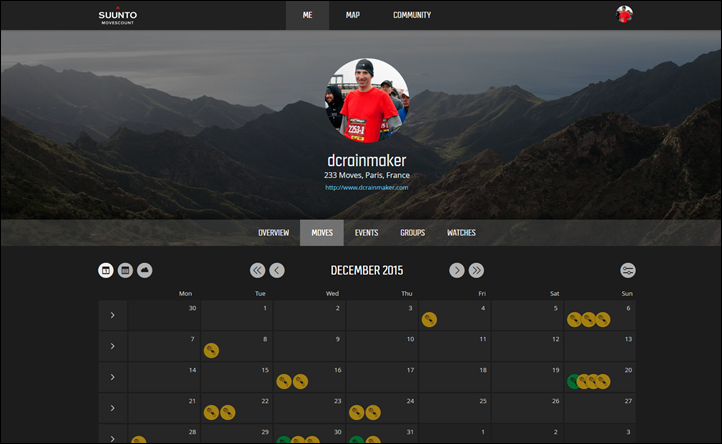Open the first move on Wednesday December 16
The width and height of the screenshot is (722, 444).
284,381
